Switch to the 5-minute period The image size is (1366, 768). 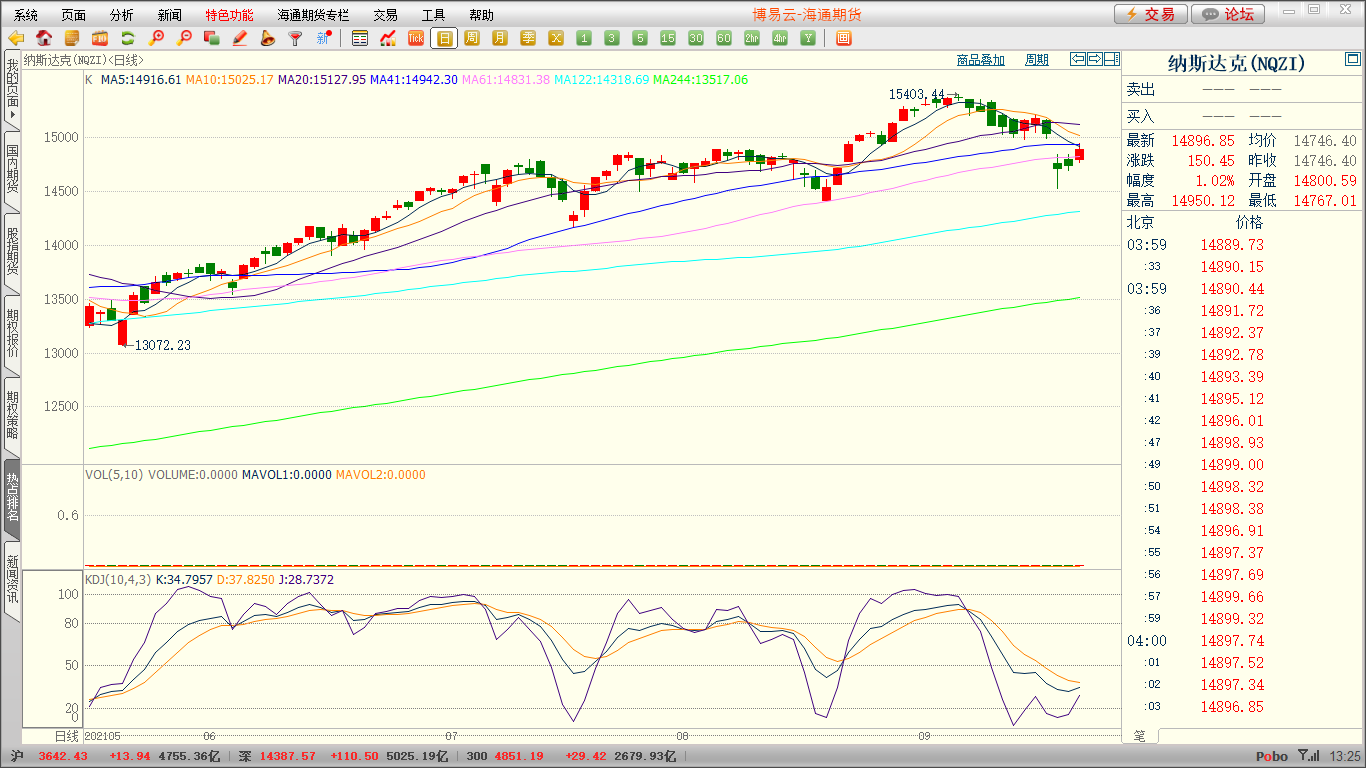[640, 38]
